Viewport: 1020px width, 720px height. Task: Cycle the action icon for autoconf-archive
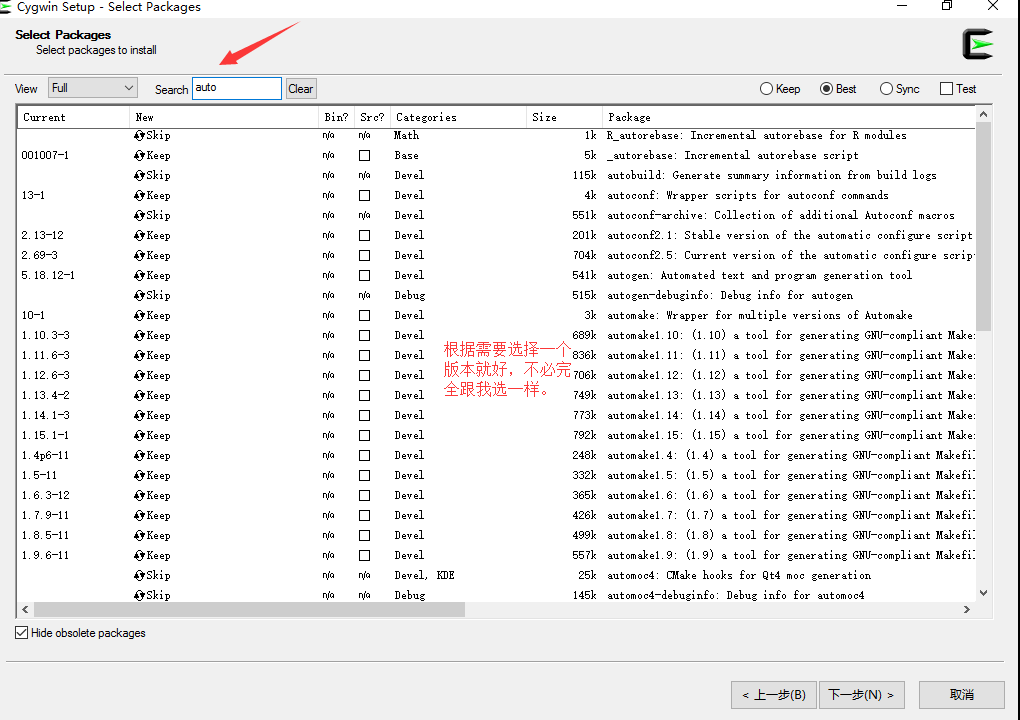click(139, 215)
